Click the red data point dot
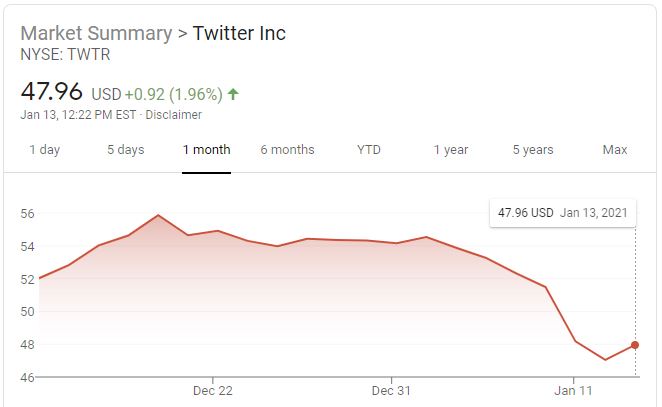The width and height of the screenshot is (662, 407). (x=635, y=345)
